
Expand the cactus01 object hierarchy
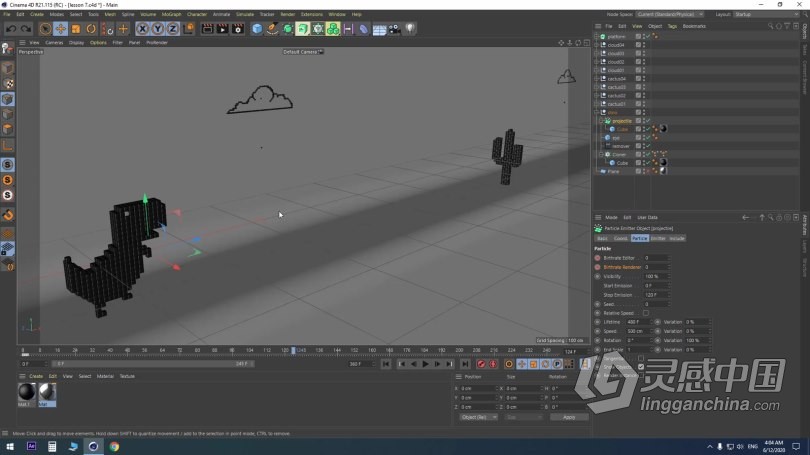pyautogui.click(x=597, y=104)
